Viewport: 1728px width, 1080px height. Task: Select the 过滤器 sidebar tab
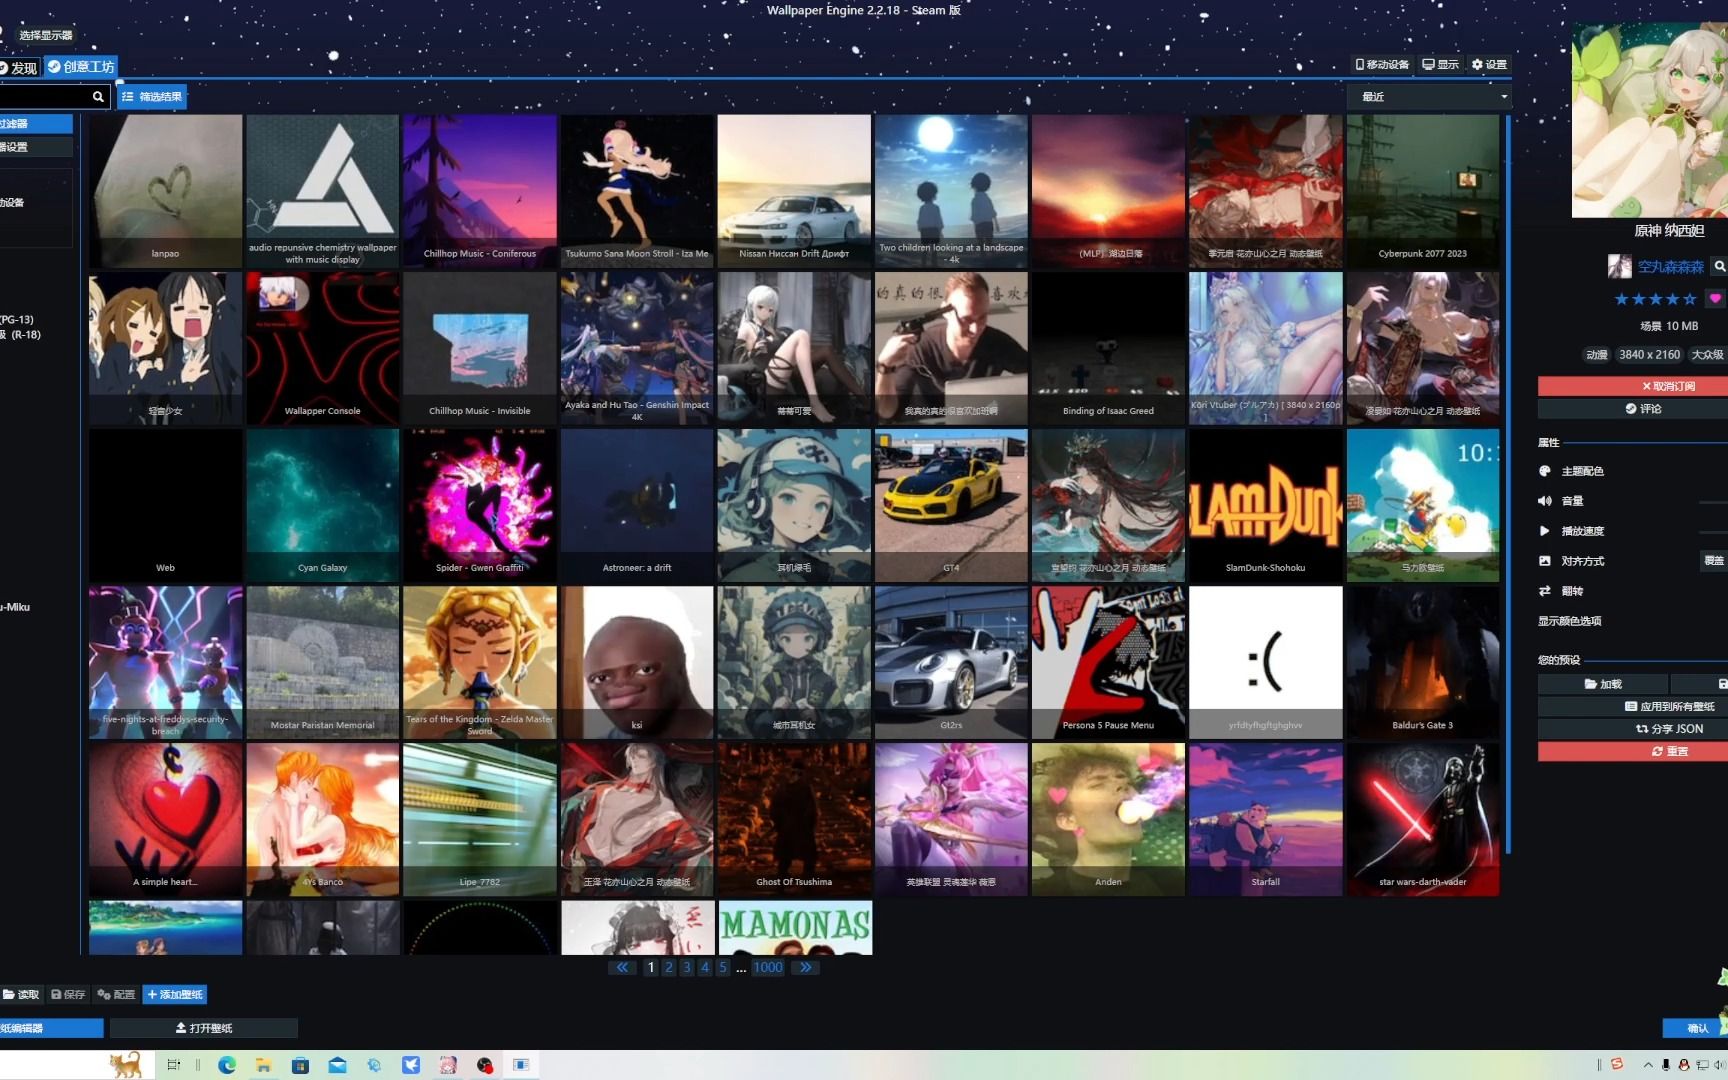pyautogui.click(x=36, y=124)
